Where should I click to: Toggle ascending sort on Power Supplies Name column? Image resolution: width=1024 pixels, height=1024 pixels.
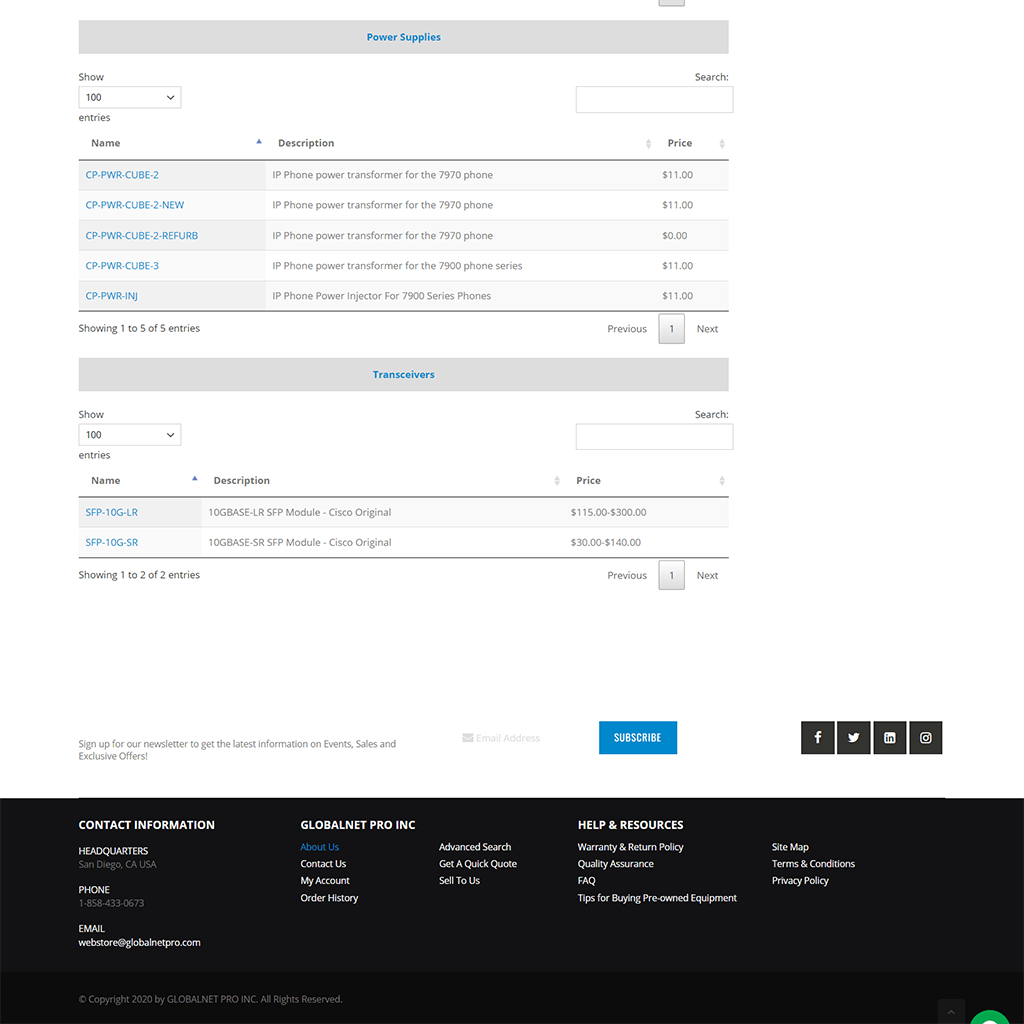click(x=258, y=142)
